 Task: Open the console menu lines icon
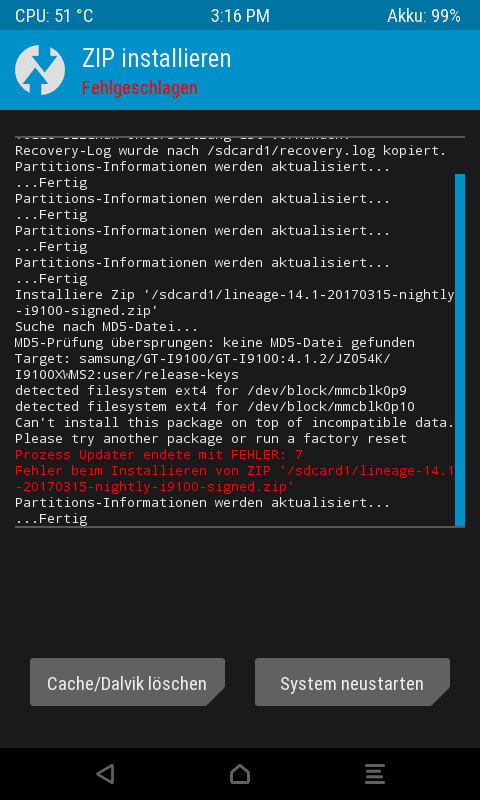375,774
